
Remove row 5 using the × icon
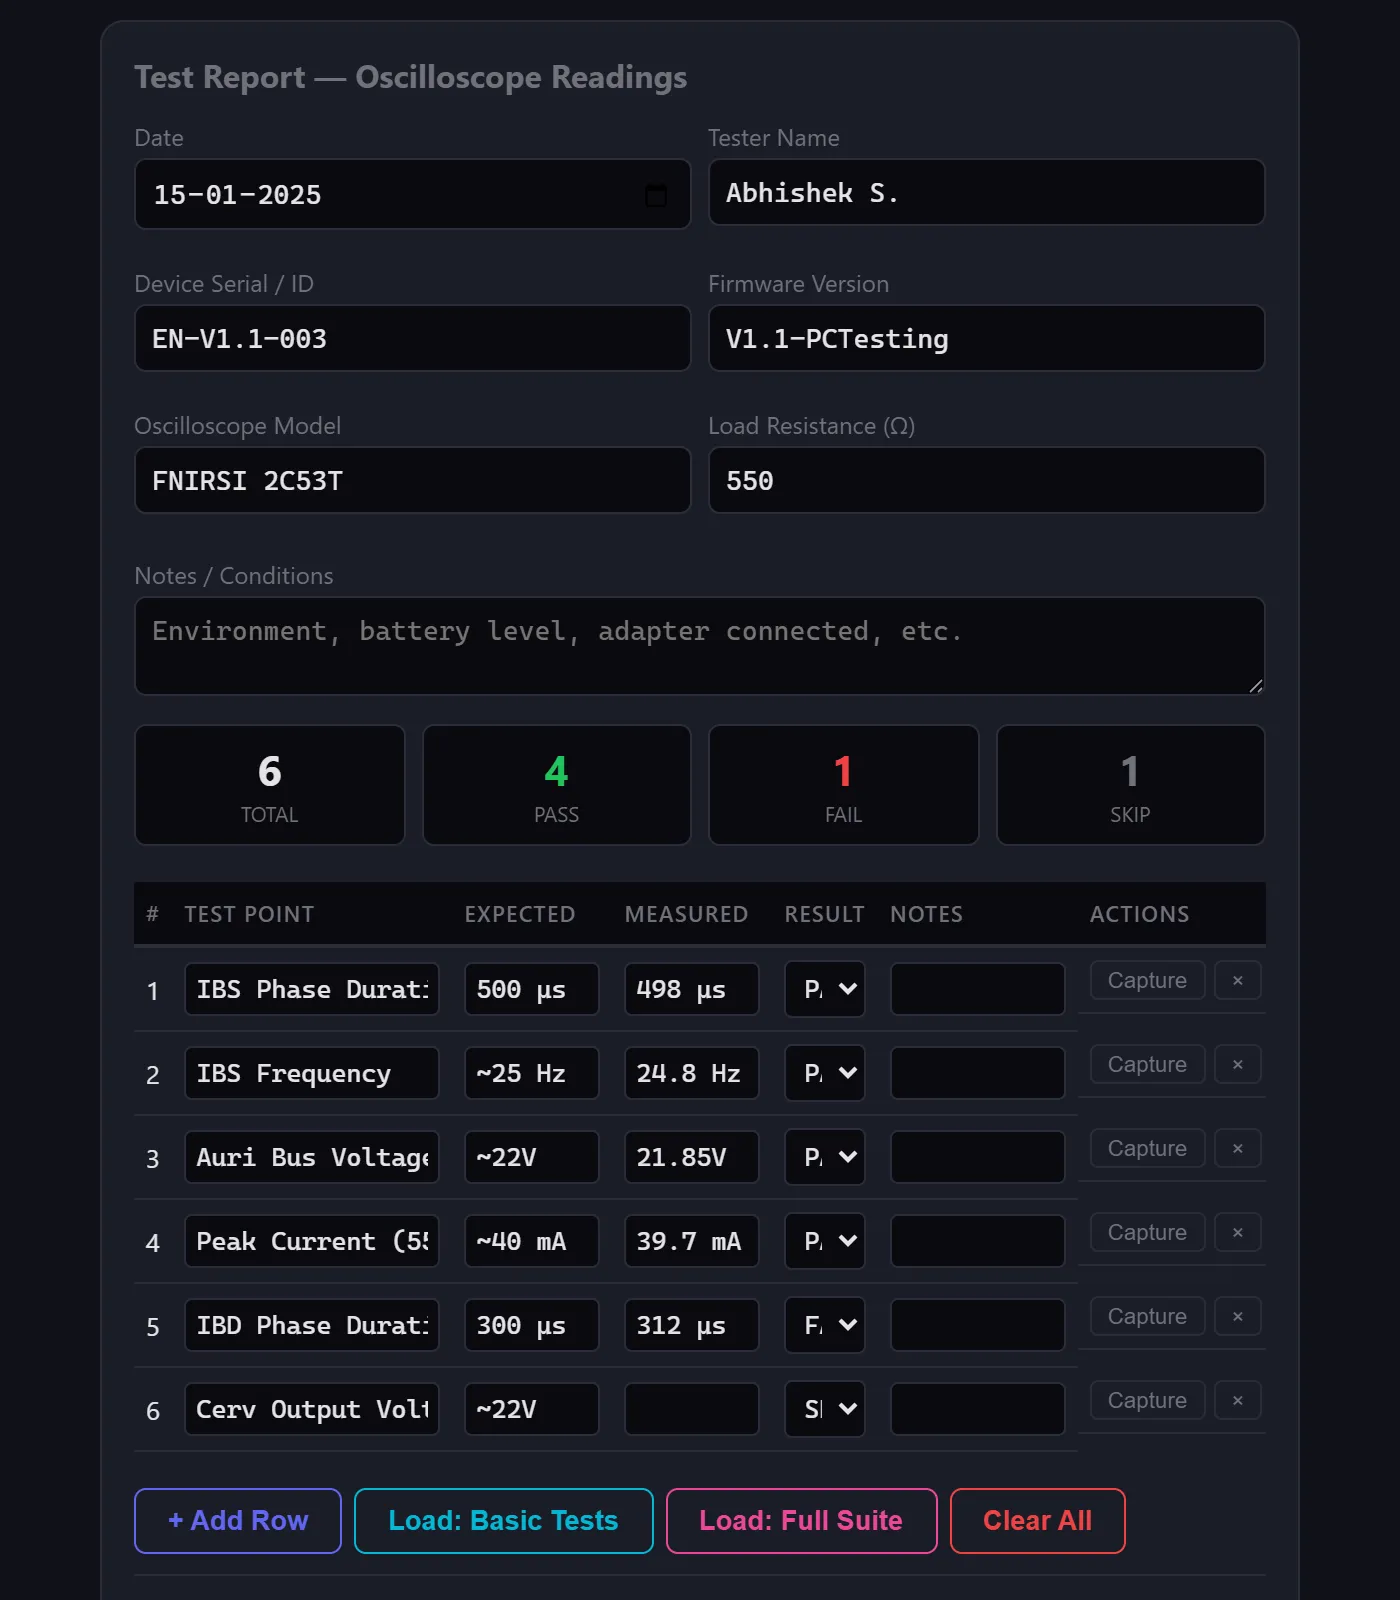click(1237, 1317)
